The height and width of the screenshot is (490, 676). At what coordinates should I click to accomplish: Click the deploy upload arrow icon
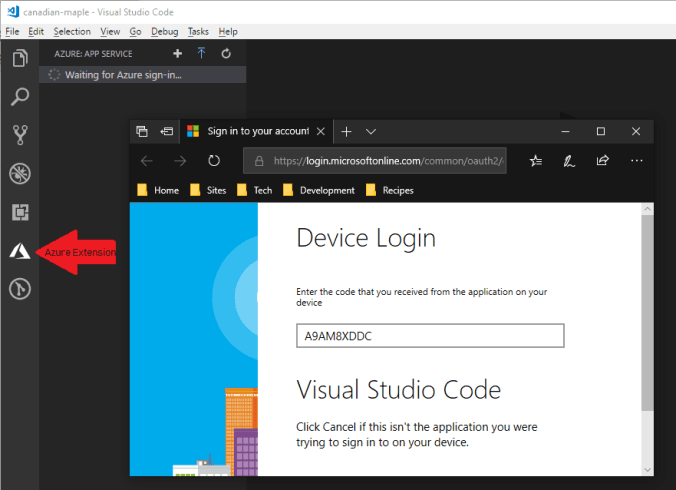(201, 53)
